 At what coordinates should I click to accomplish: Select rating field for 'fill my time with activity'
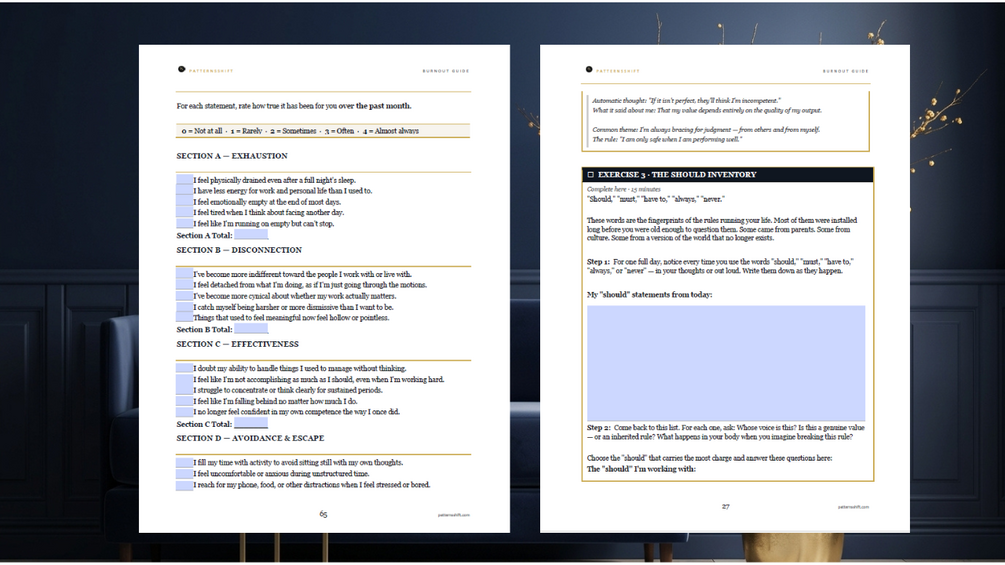(185, 463)
